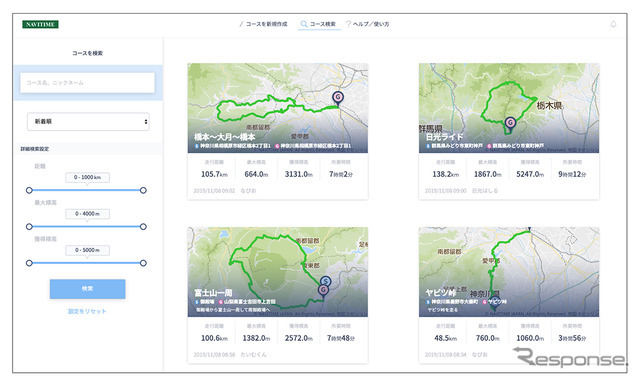
Task: Select the コース検索 tab
Action: pos(319,24)
